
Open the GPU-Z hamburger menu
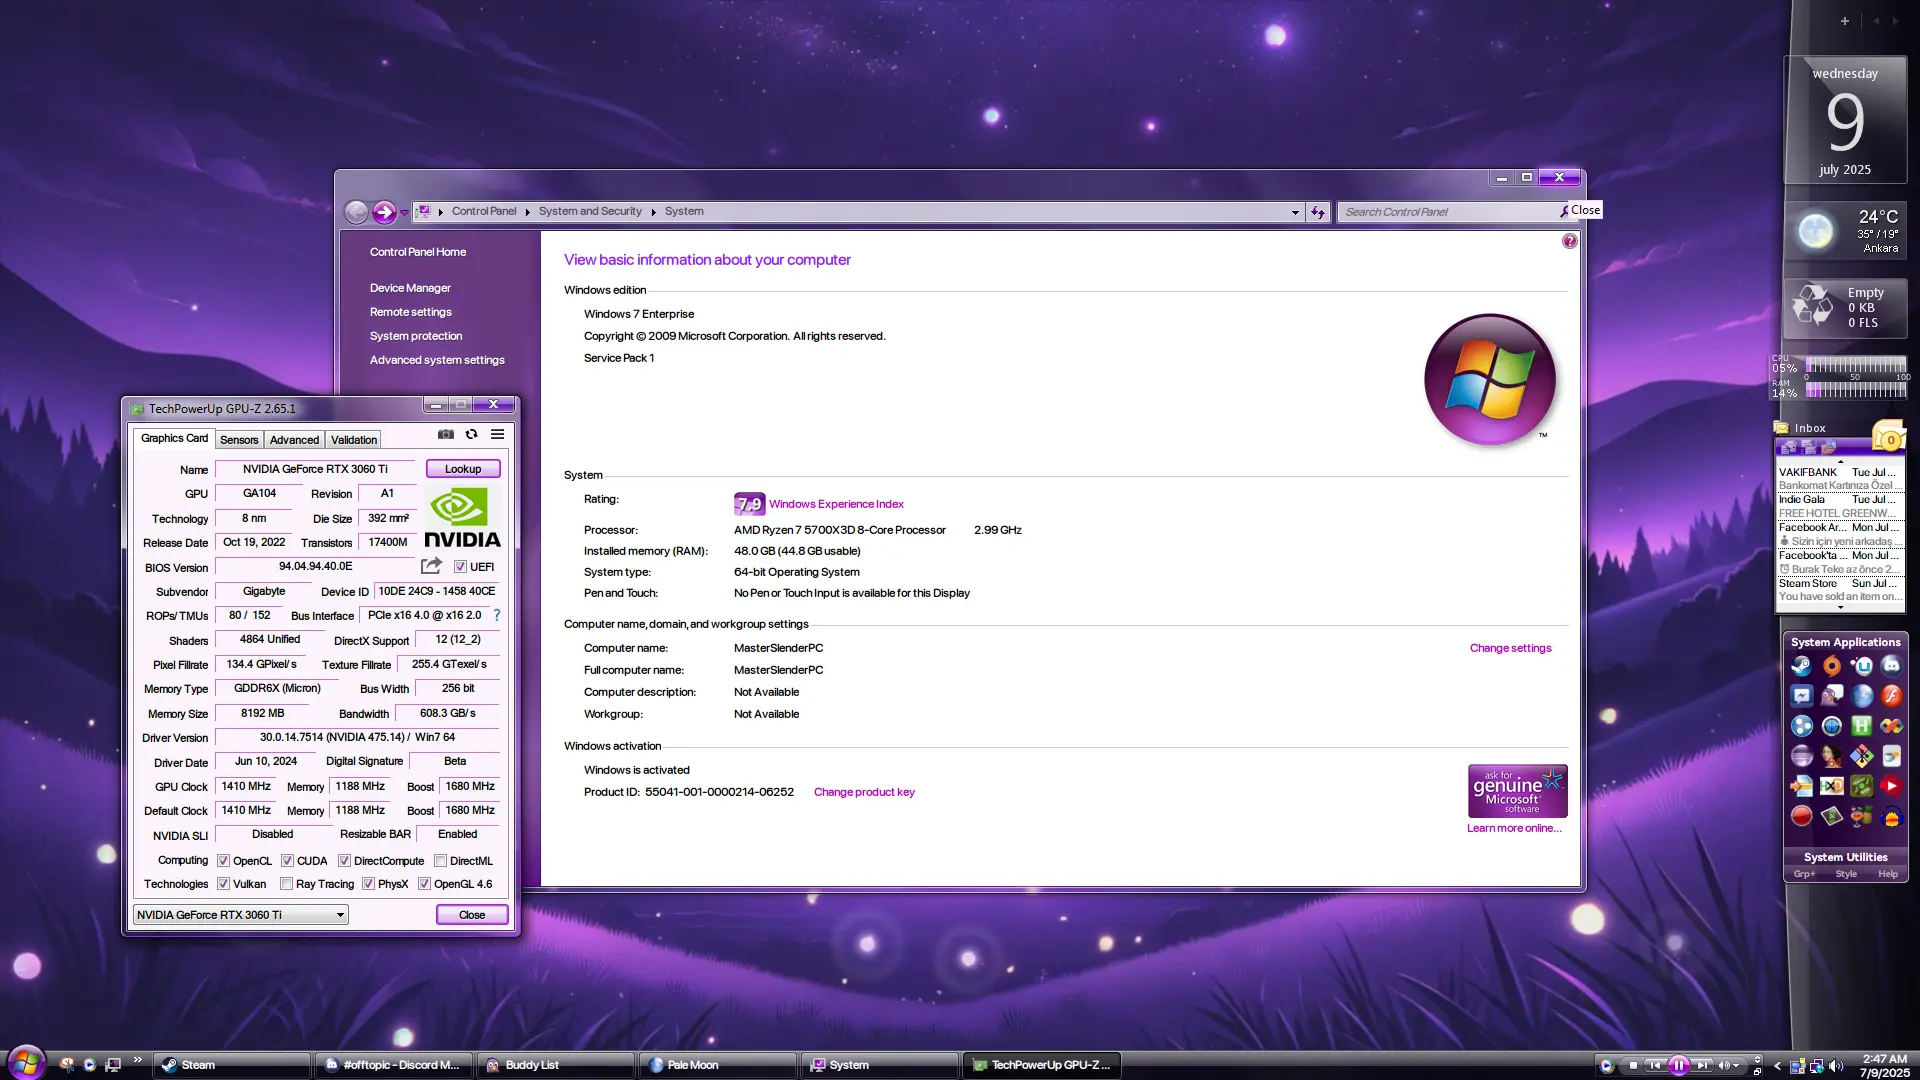point(497,434)
